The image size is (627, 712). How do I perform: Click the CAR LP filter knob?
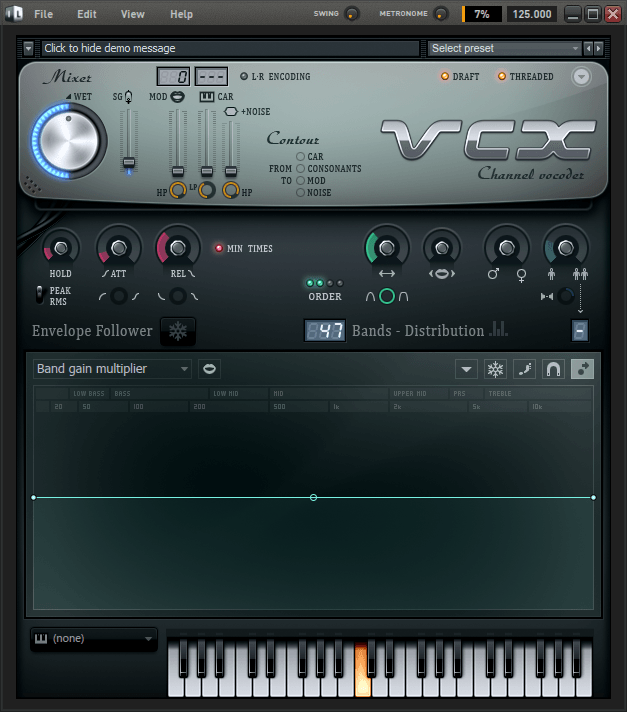click(x=207, y=190)
